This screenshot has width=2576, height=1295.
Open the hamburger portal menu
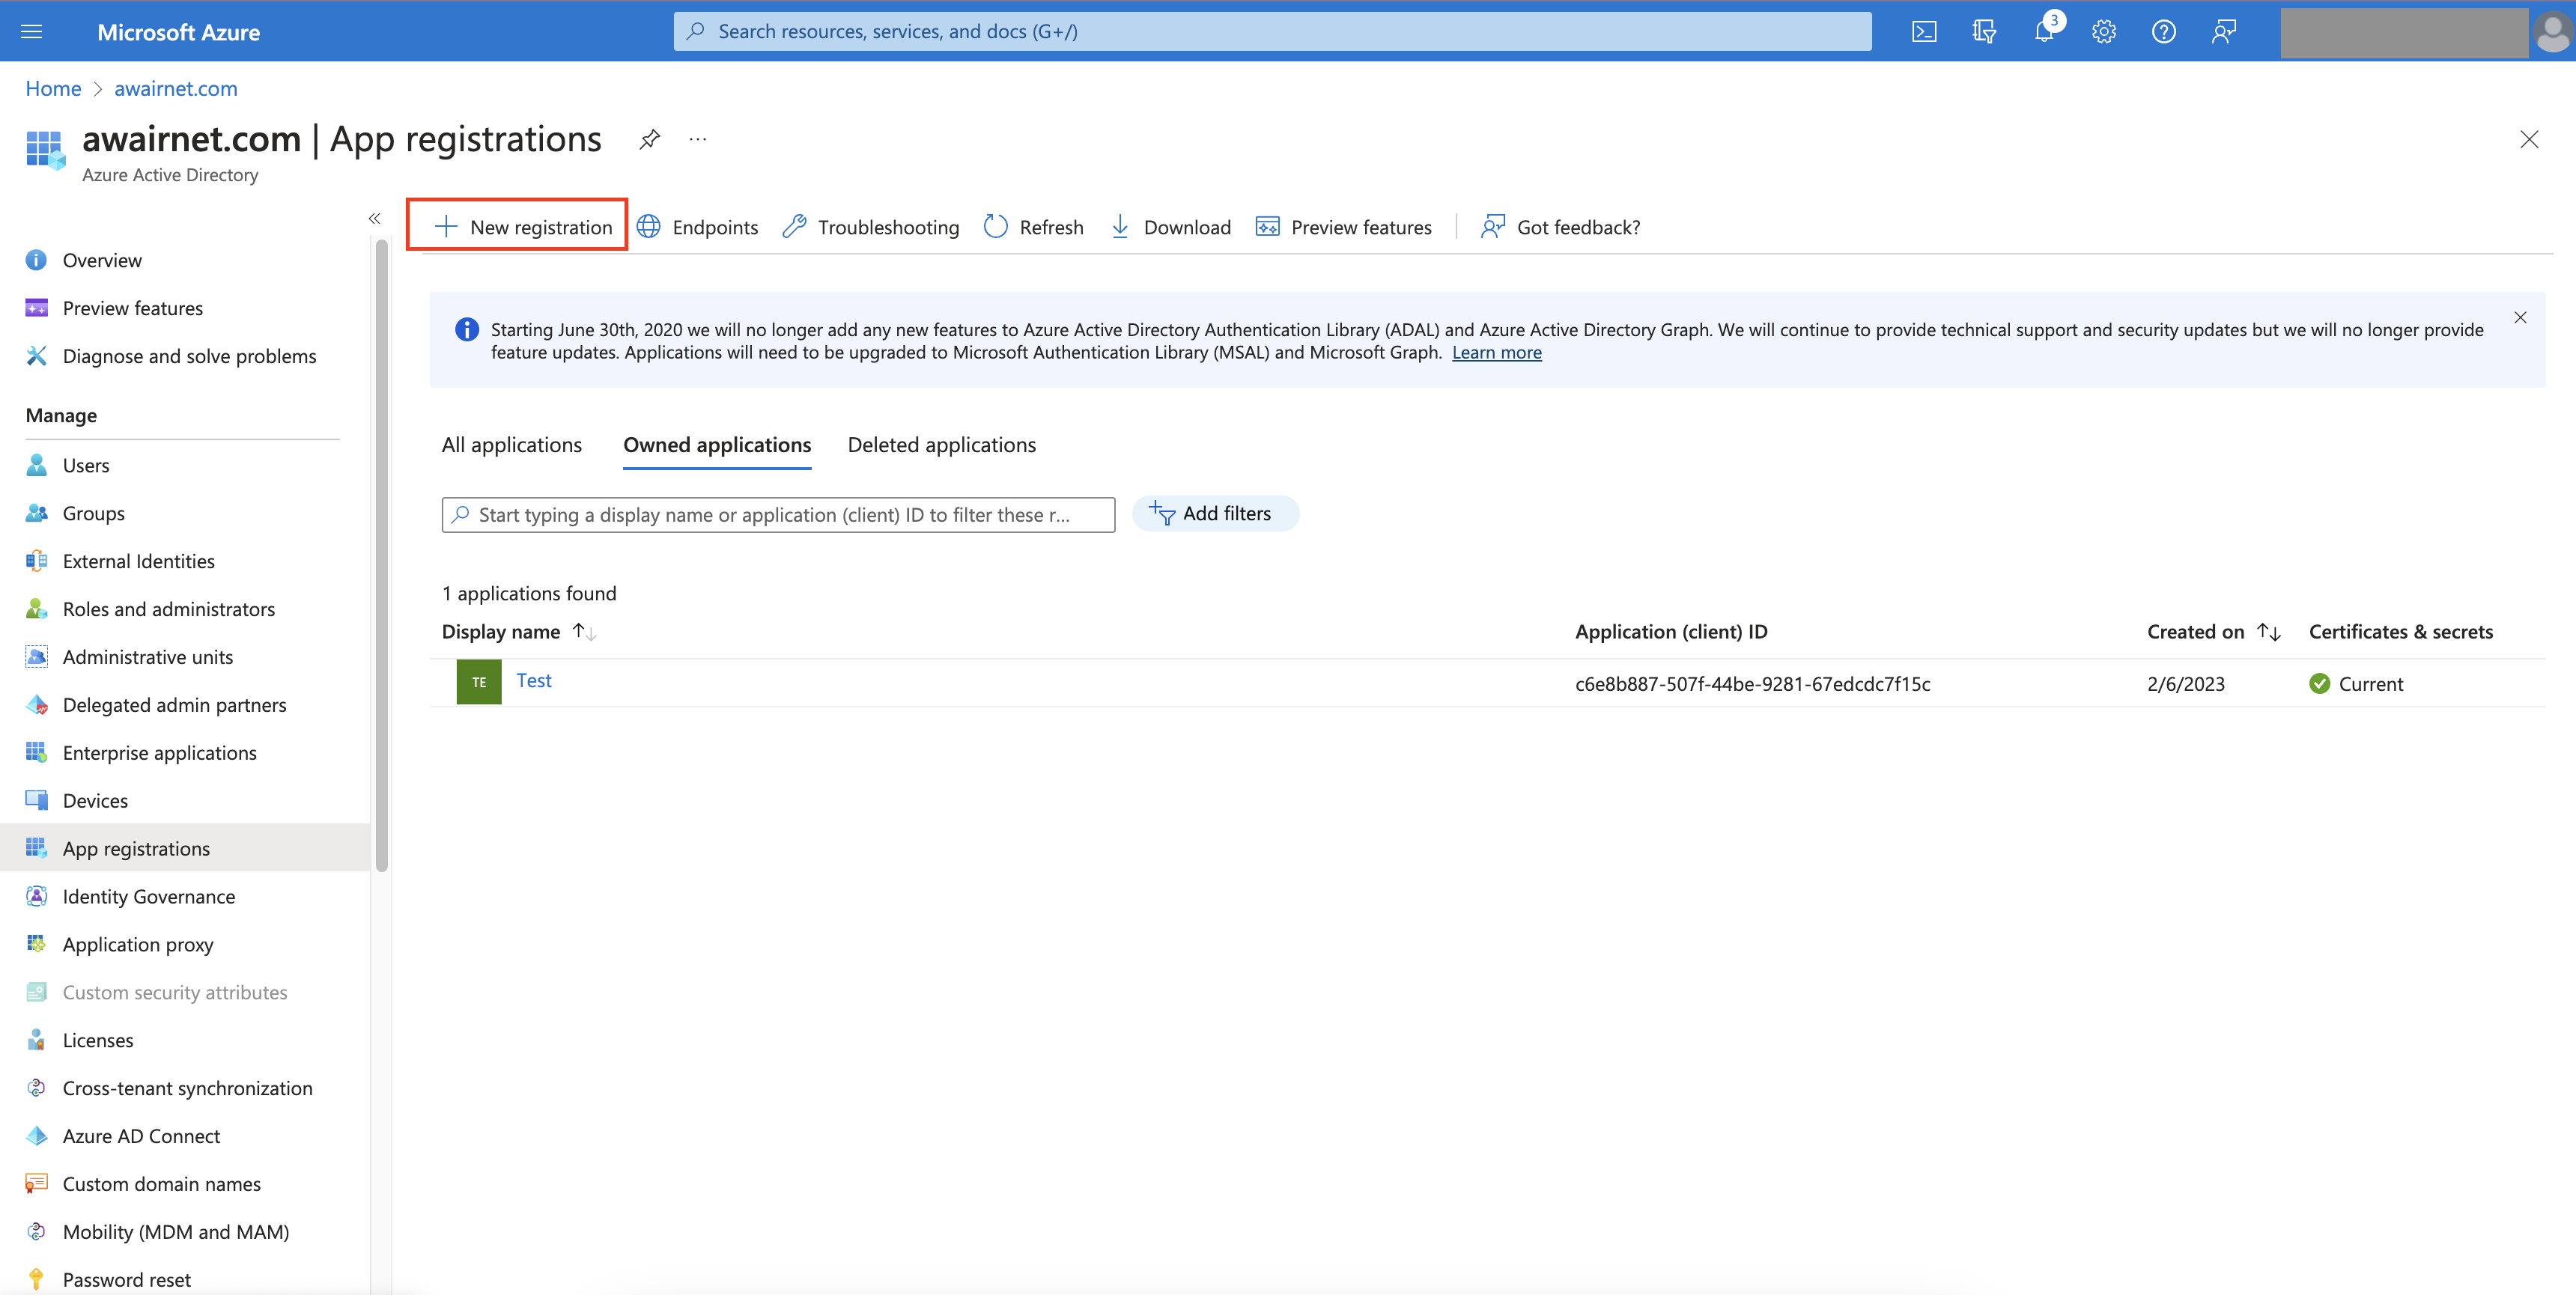(31, 31)
